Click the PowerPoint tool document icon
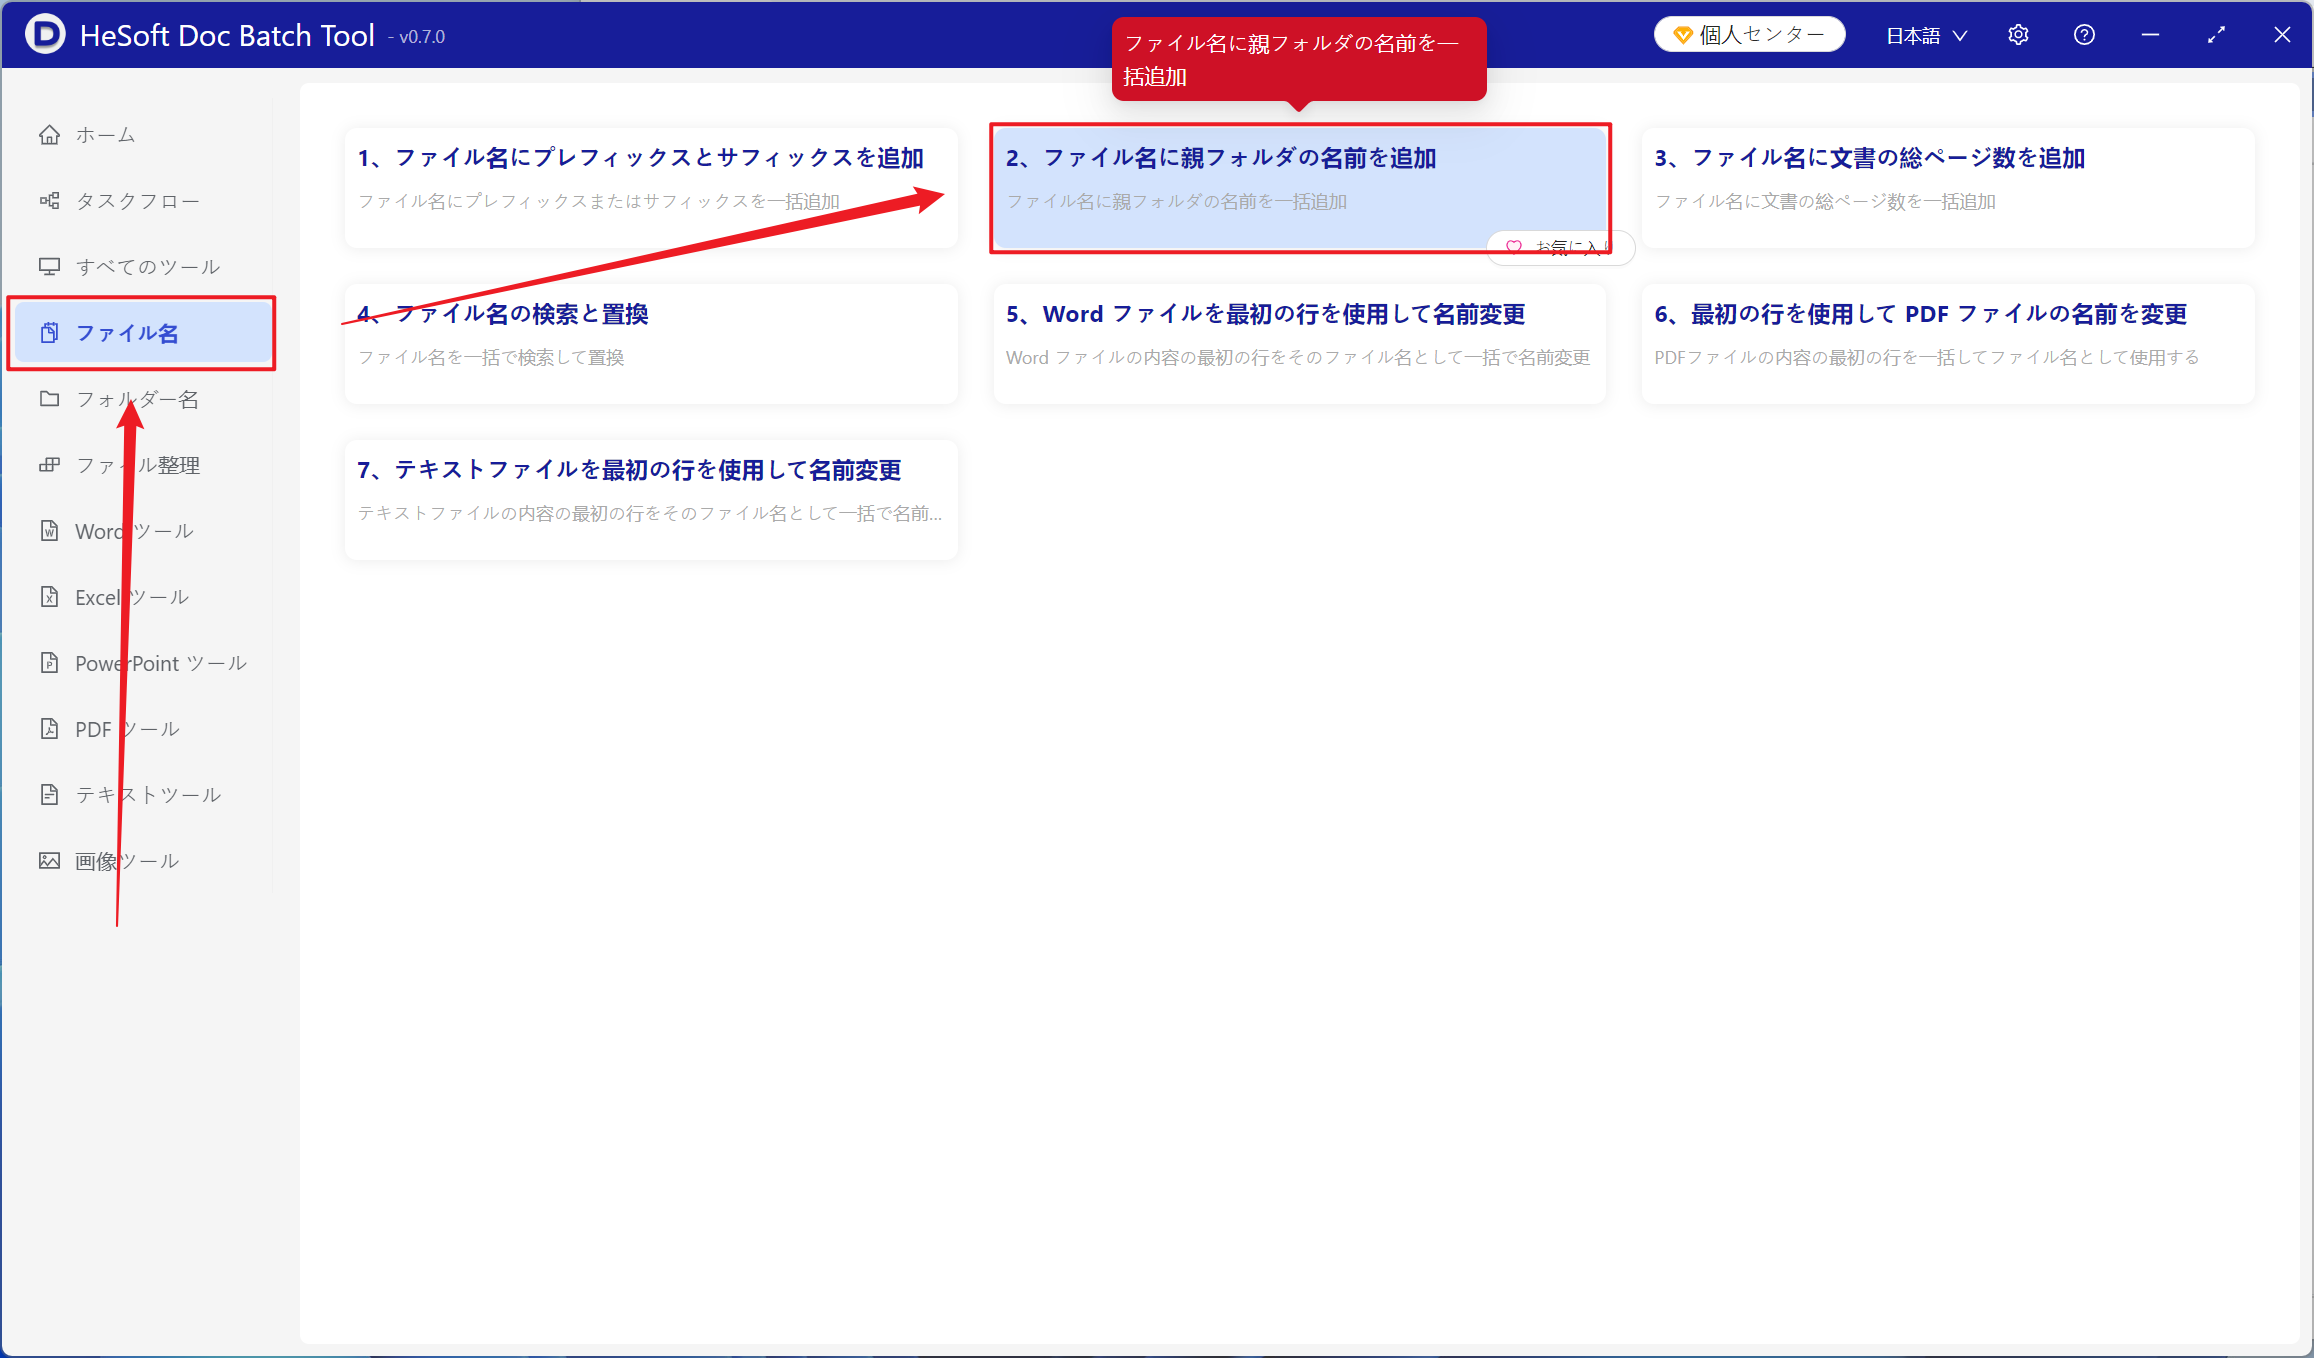2314x1358 pixels. pyautogui.click(x=49, y=663)
